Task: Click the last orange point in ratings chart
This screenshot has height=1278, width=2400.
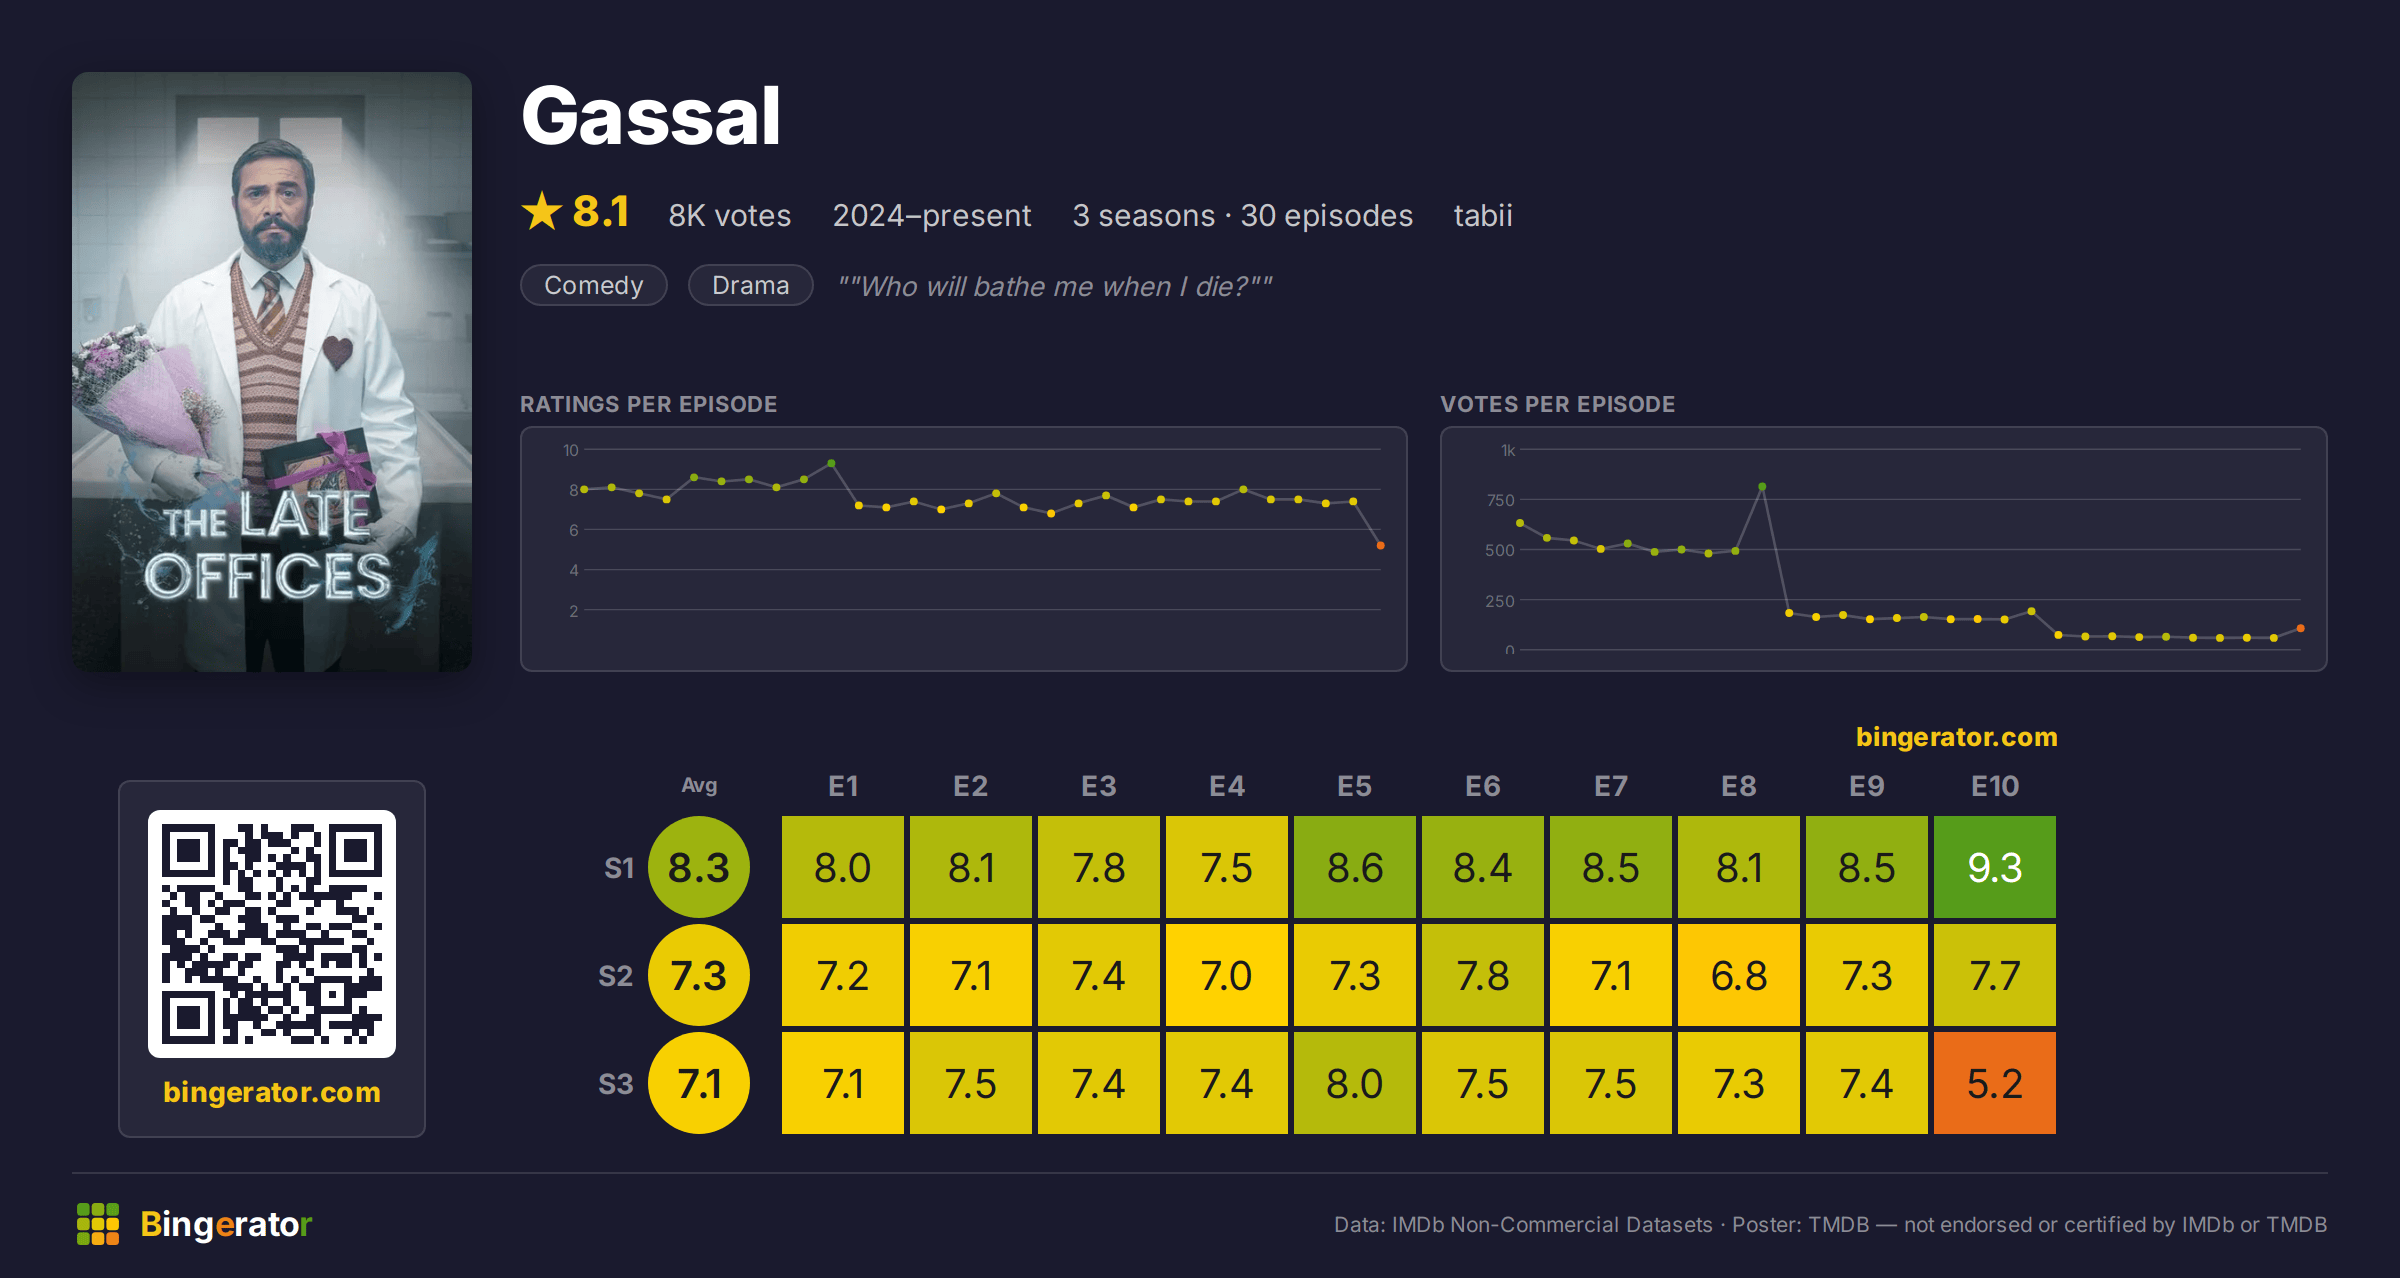Action: [1381, 545]
